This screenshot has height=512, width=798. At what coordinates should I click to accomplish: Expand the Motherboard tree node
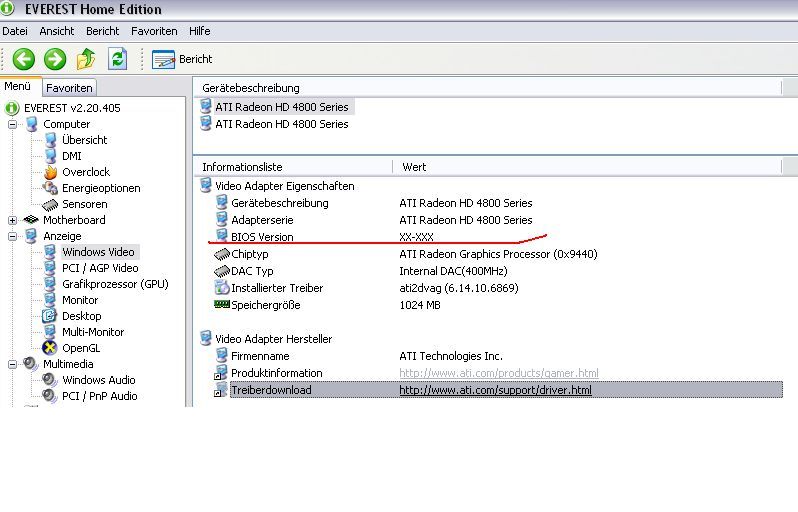[12, 220]
